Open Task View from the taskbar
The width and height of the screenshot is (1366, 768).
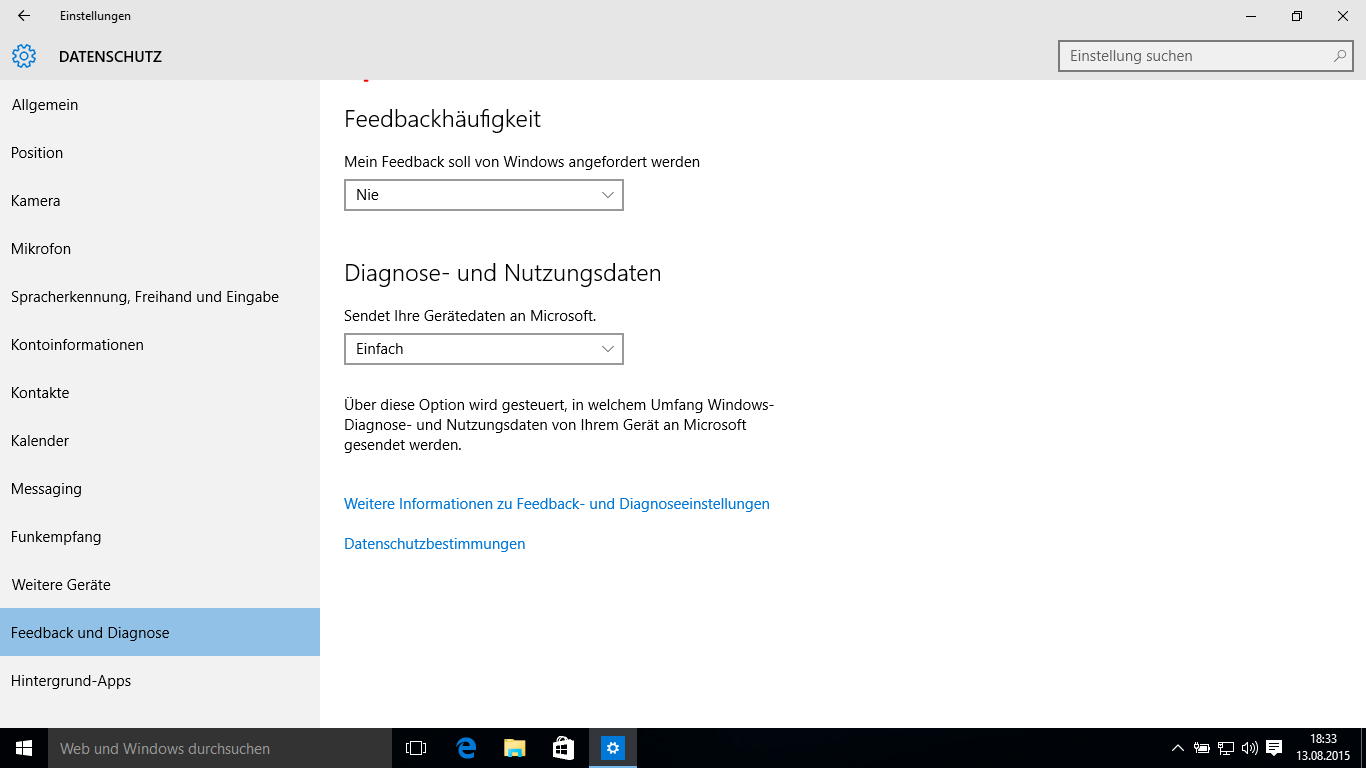416,748
